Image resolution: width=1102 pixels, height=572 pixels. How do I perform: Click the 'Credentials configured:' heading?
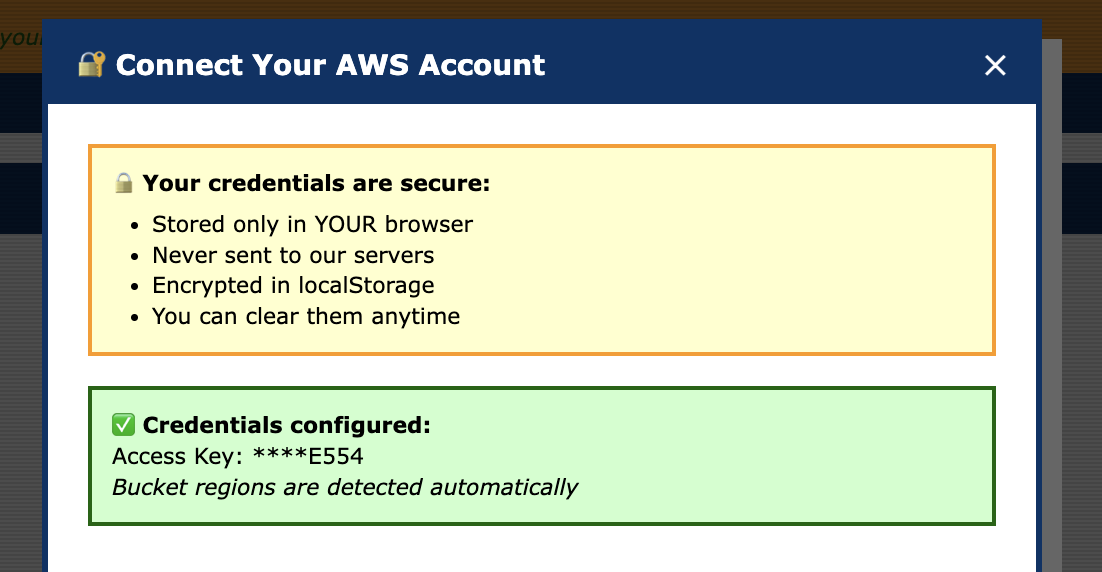286,425
